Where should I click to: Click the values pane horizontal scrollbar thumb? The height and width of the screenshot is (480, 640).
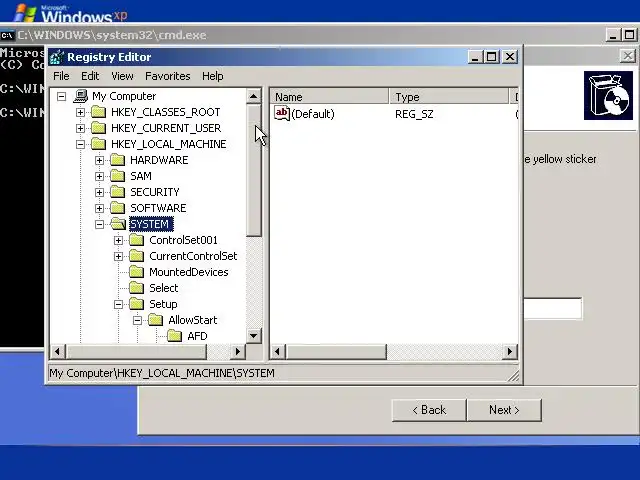coord(336,351)
